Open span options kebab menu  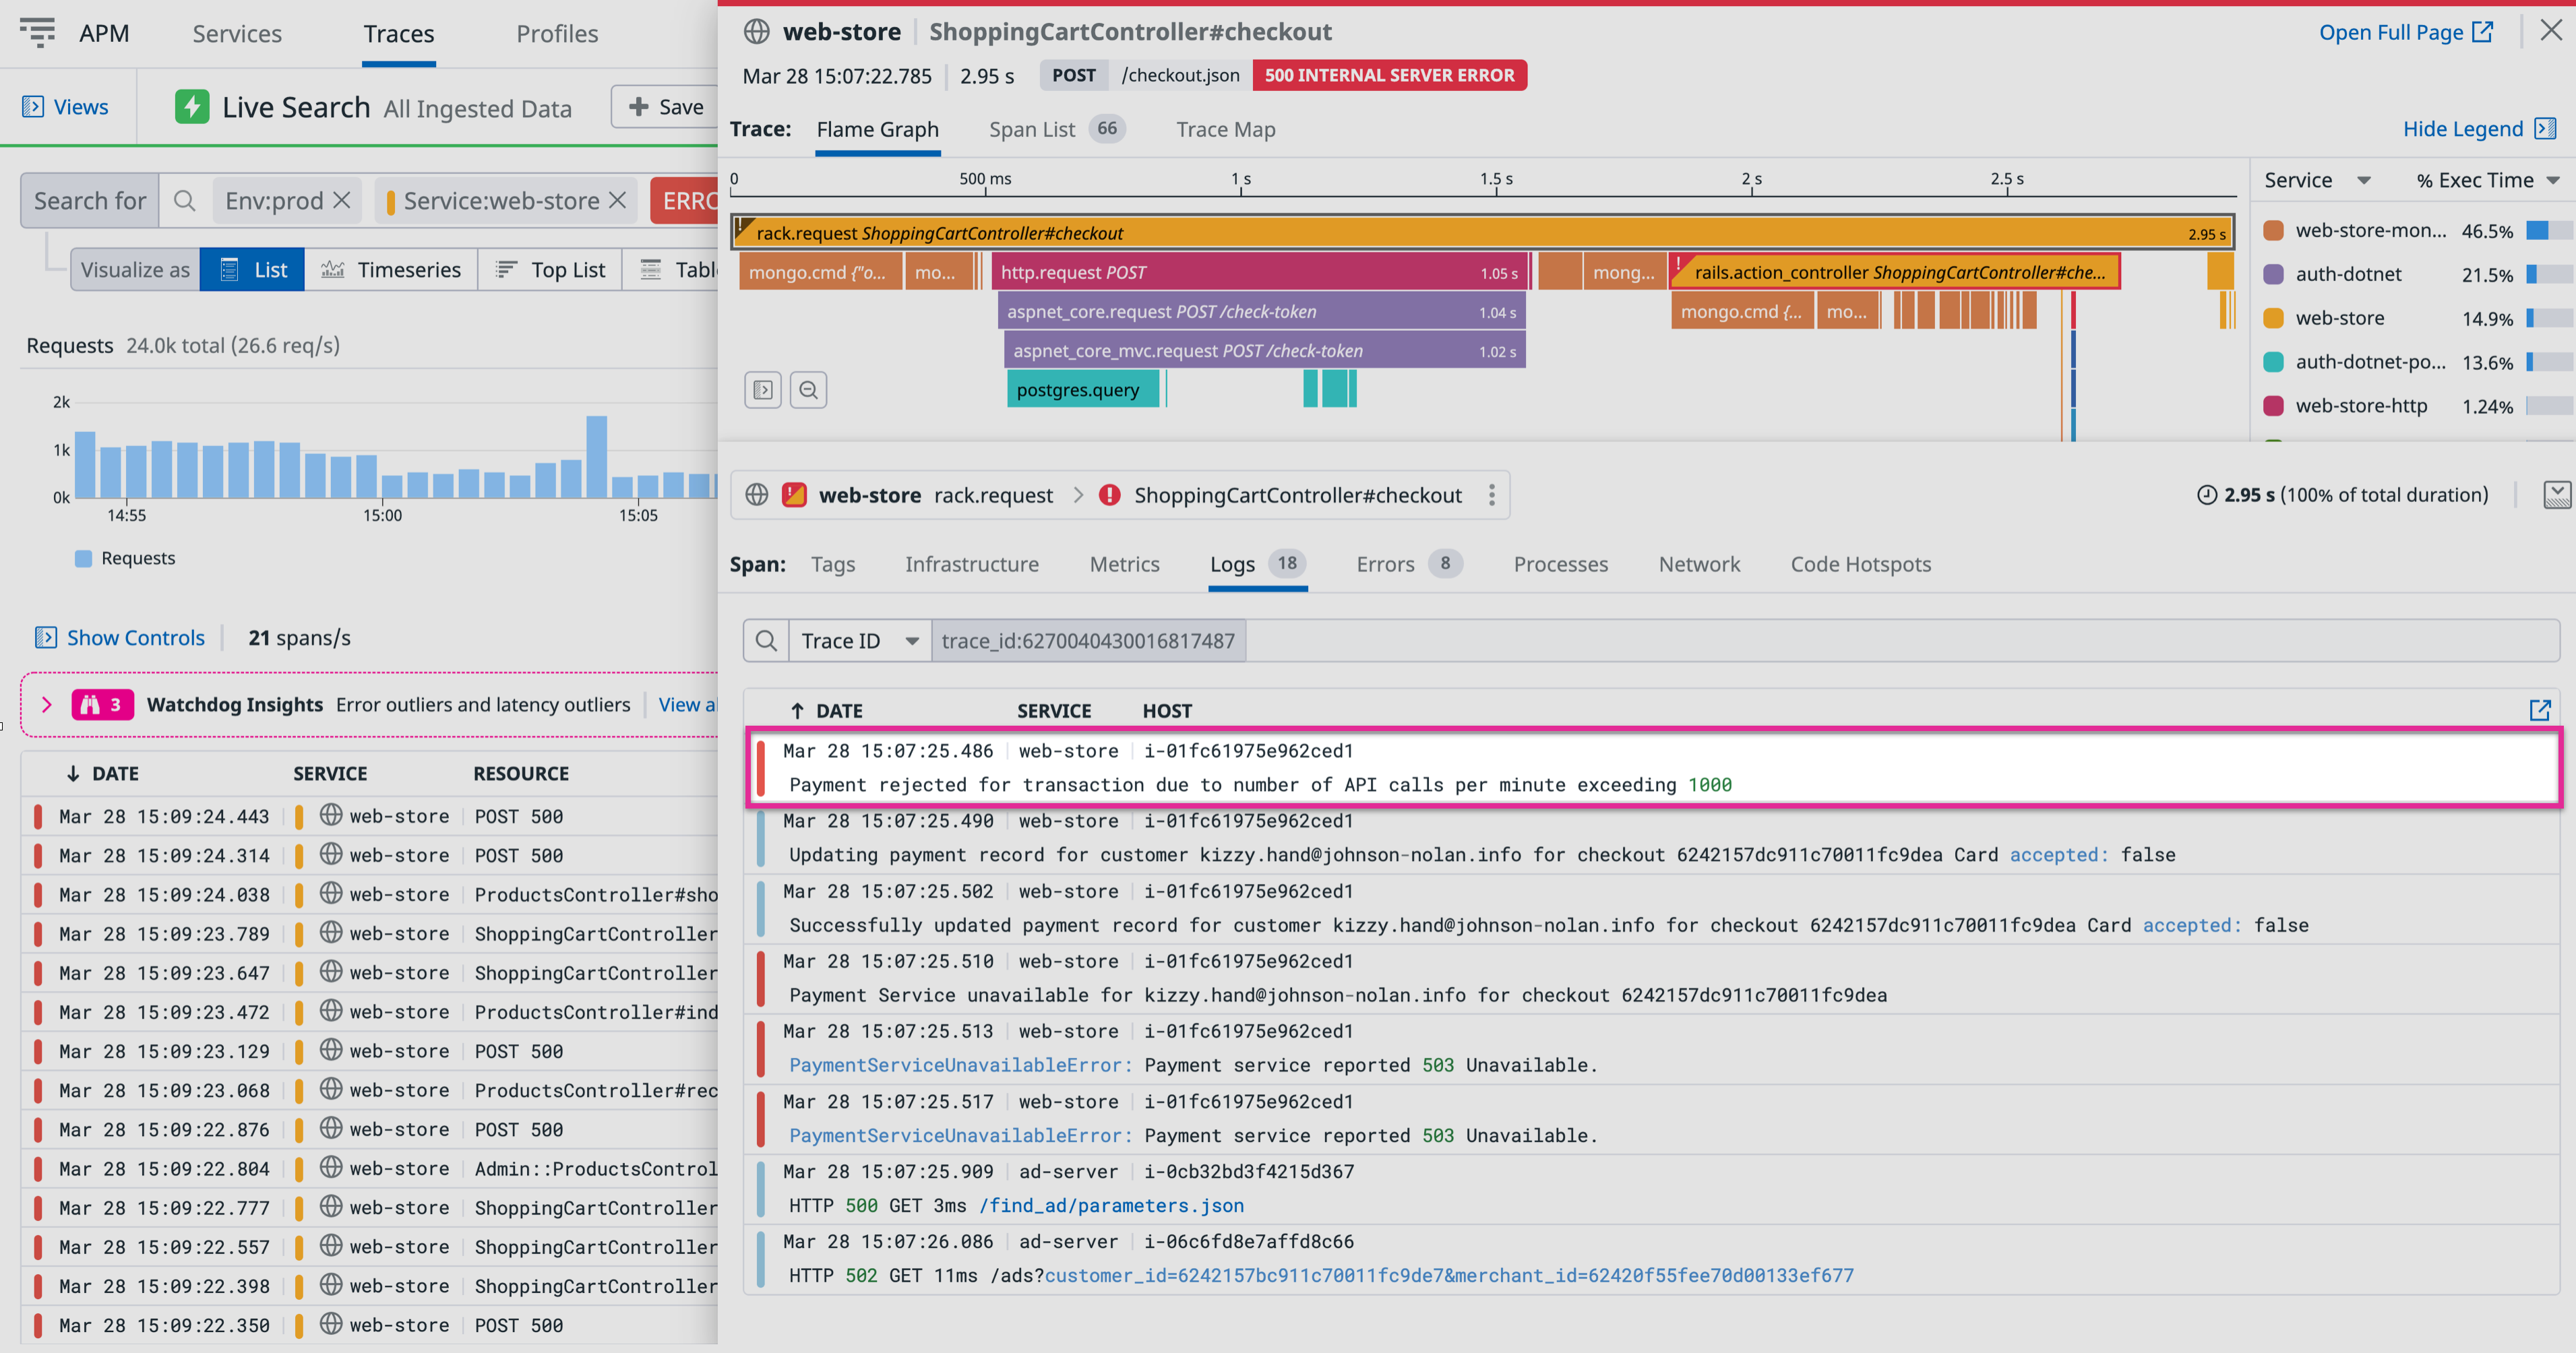click(x=1492, y=494)
